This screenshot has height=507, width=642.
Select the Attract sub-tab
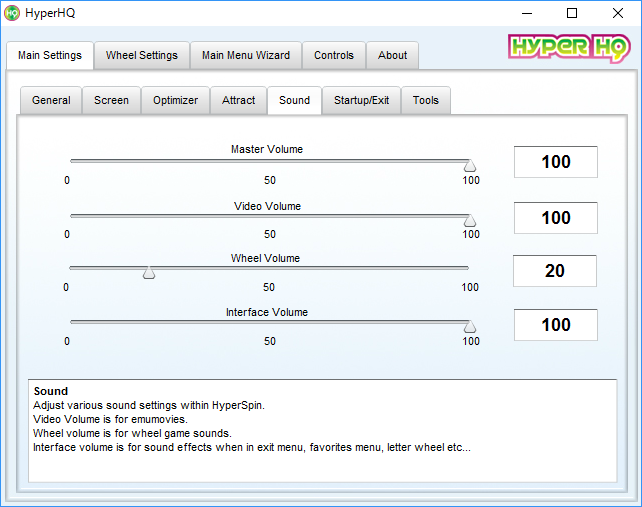point(238,100)
